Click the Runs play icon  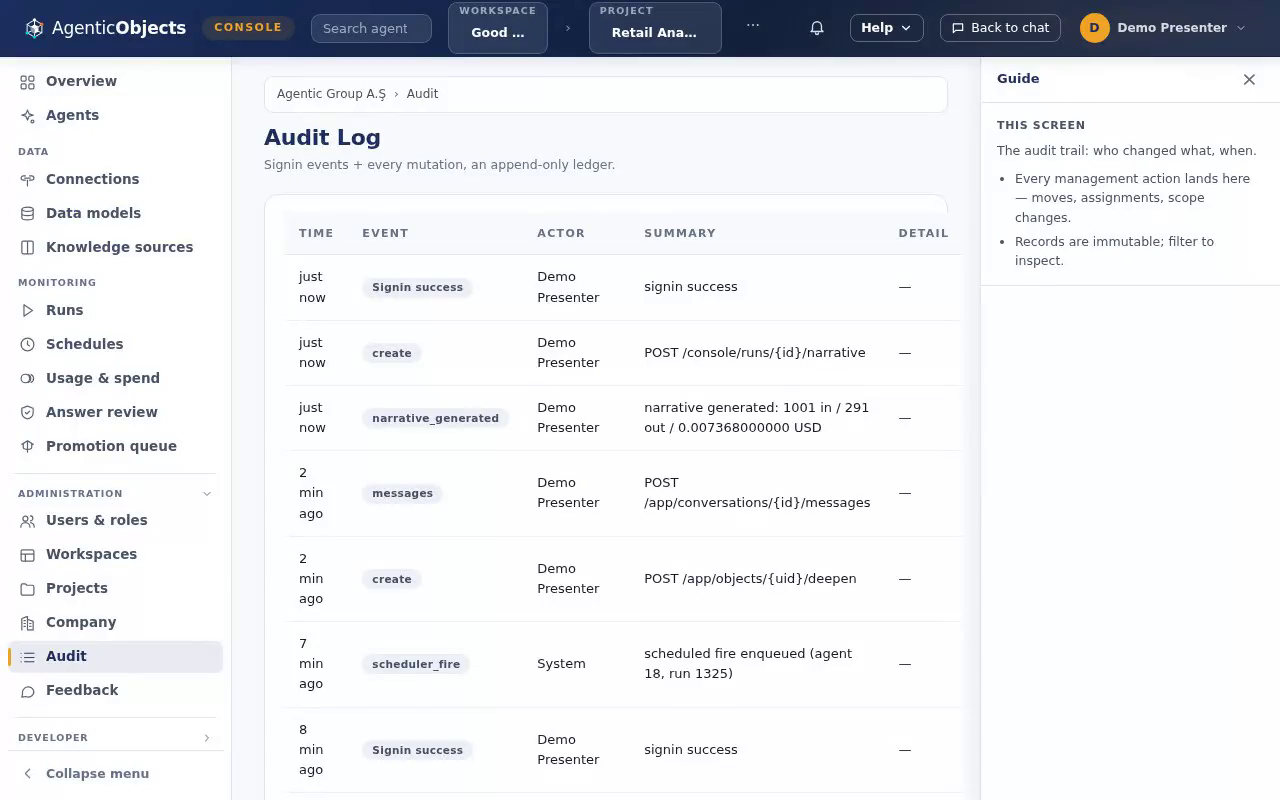pos(28,310)
